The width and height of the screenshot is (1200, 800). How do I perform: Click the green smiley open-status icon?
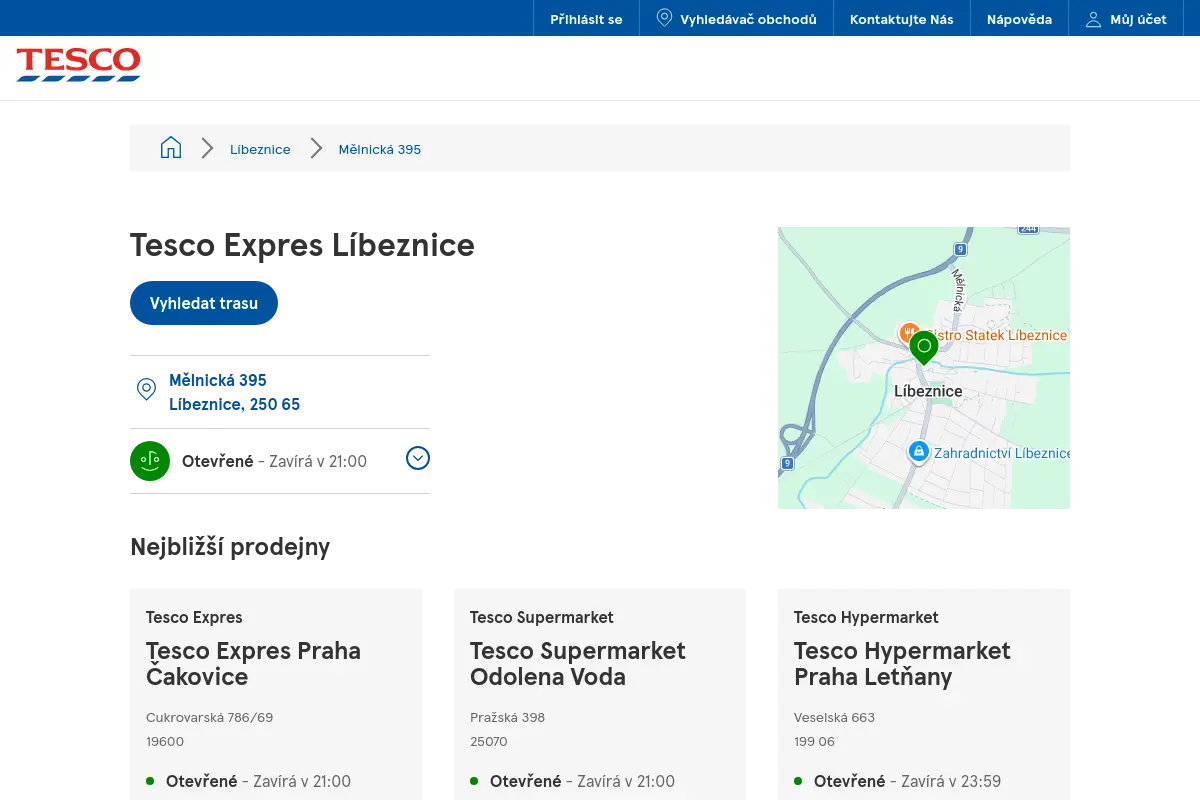tap(150, 460)
